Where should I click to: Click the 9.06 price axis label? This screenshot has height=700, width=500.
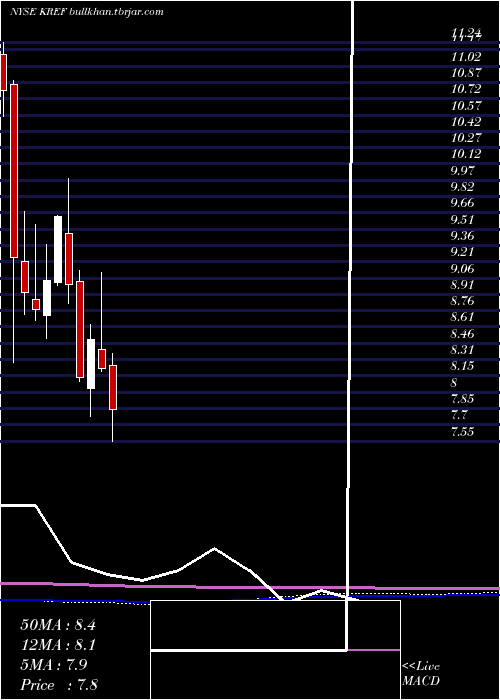463,269
